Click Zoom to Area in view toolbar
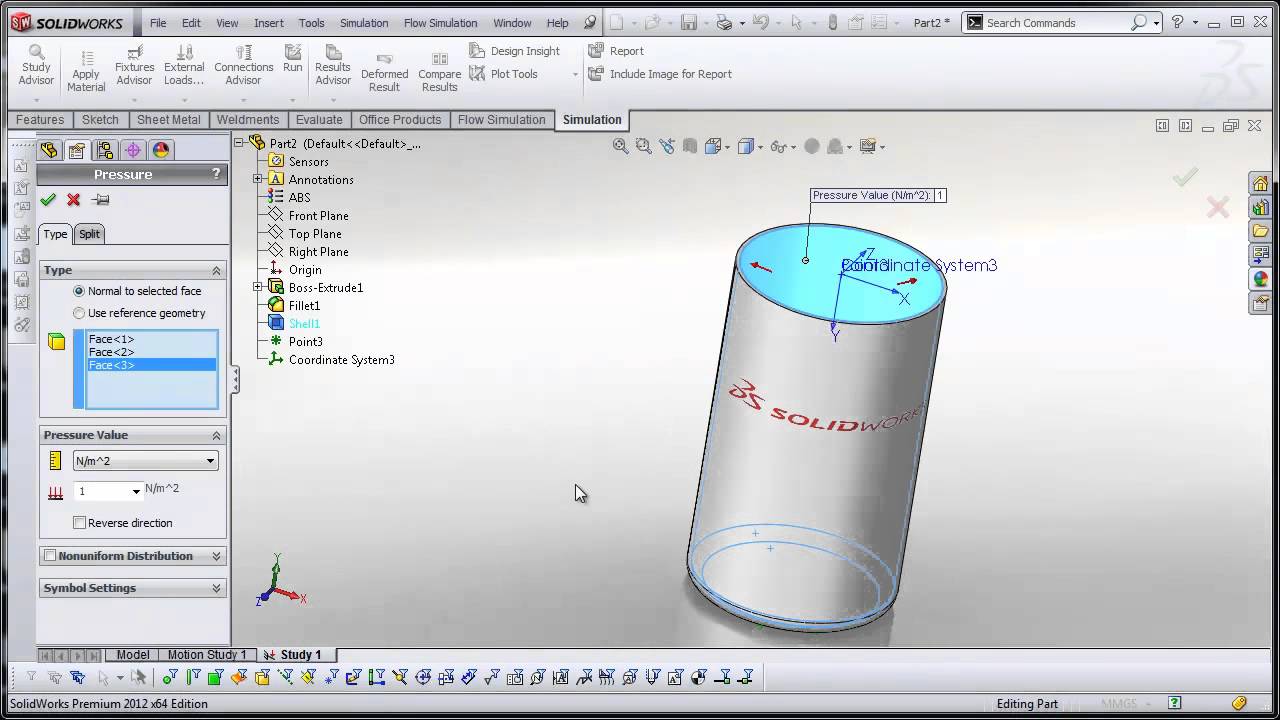 (643, 146)
